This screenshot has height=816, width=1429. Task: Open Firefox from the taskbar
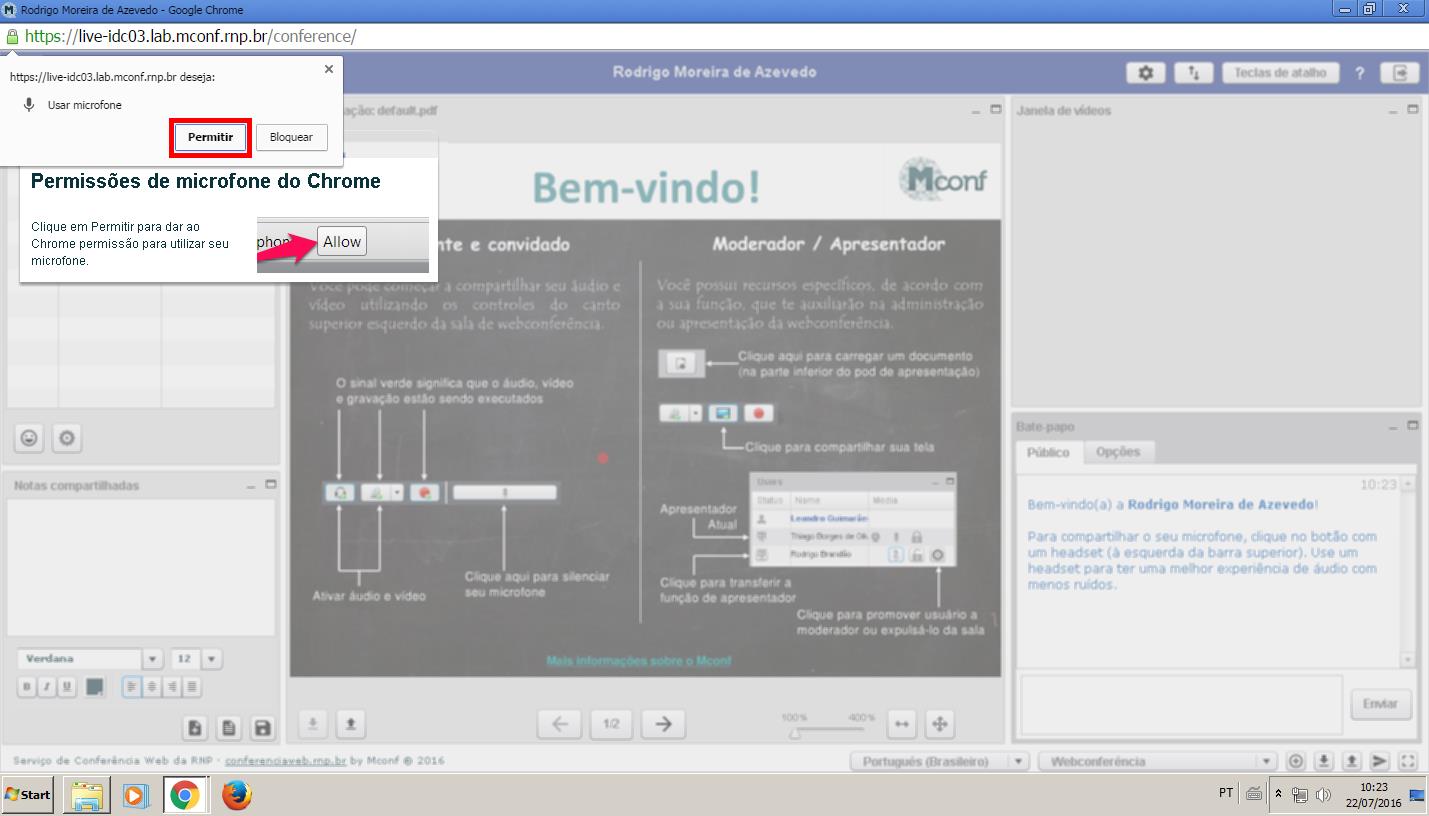click(x=236, y=795)
